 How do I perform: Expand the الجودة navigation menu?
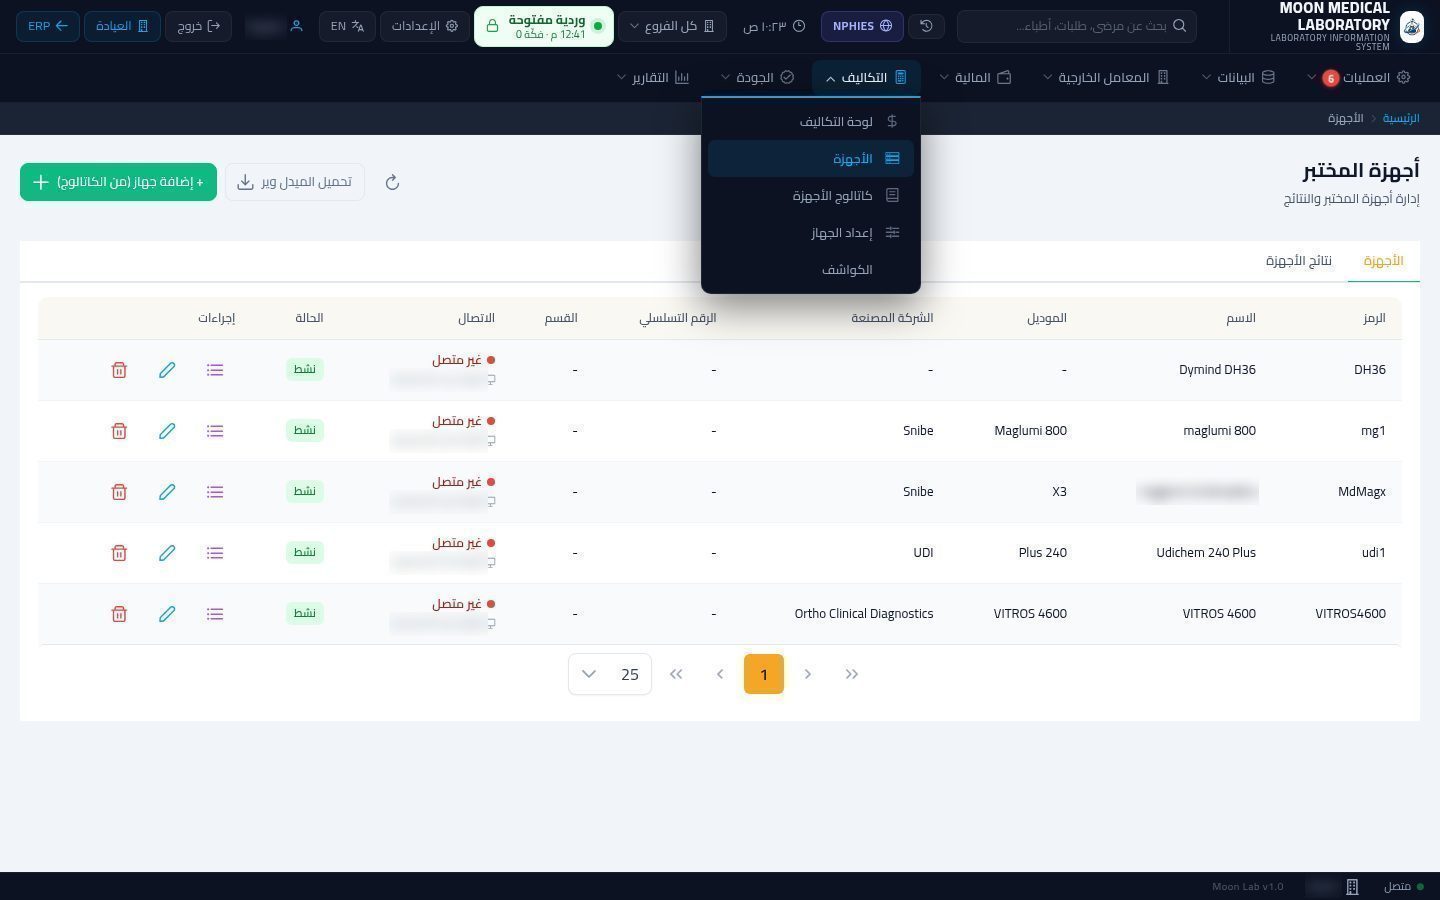pyautogui.click(x=757, y=77)
